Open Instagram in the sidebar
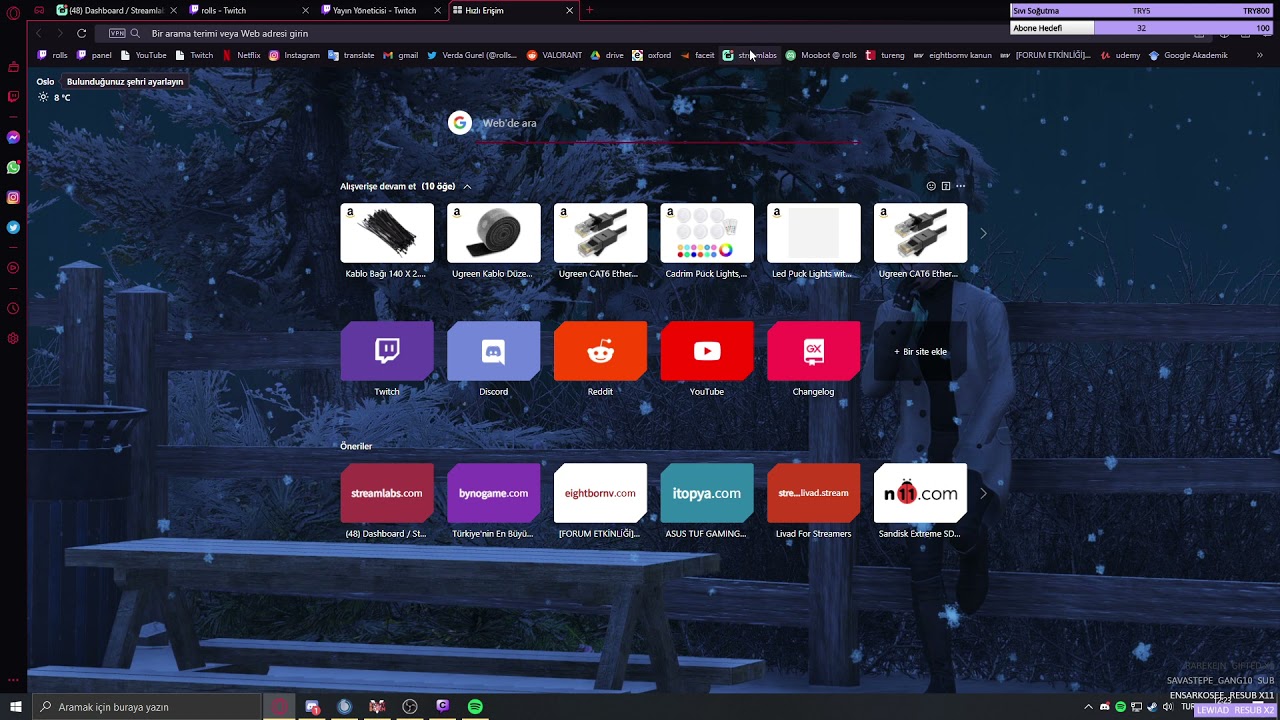Image resolution: width=1280 pixels, height=720 pixels. pos(13,198)
